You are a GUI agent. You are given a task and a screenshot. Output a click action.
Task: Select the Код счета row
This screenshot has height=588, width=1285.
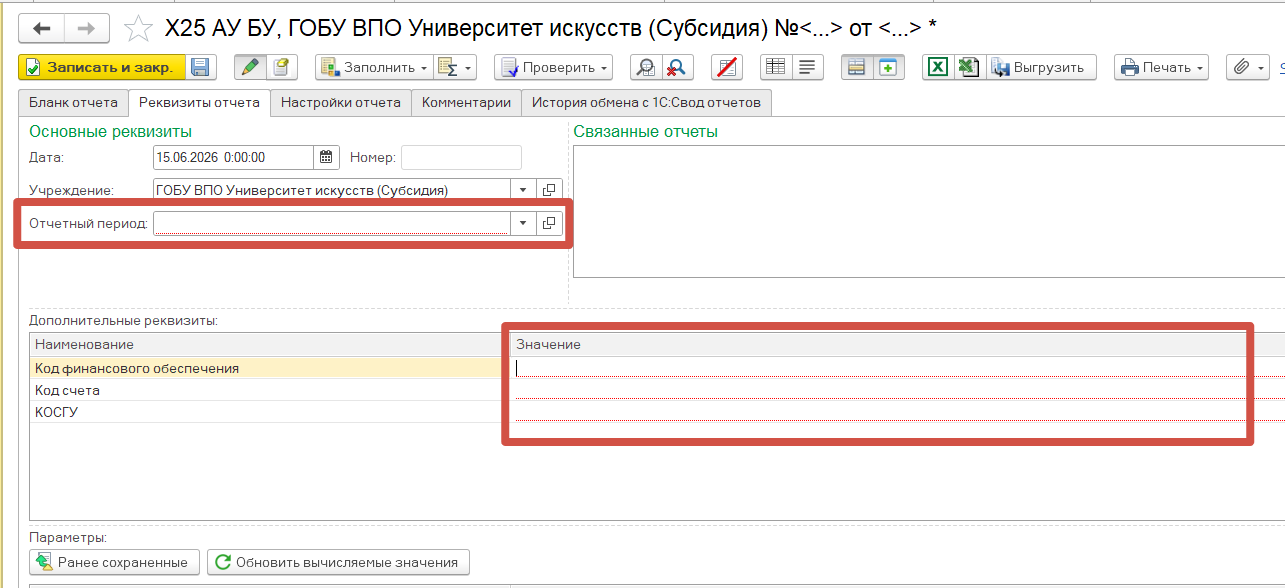(270, 390)
